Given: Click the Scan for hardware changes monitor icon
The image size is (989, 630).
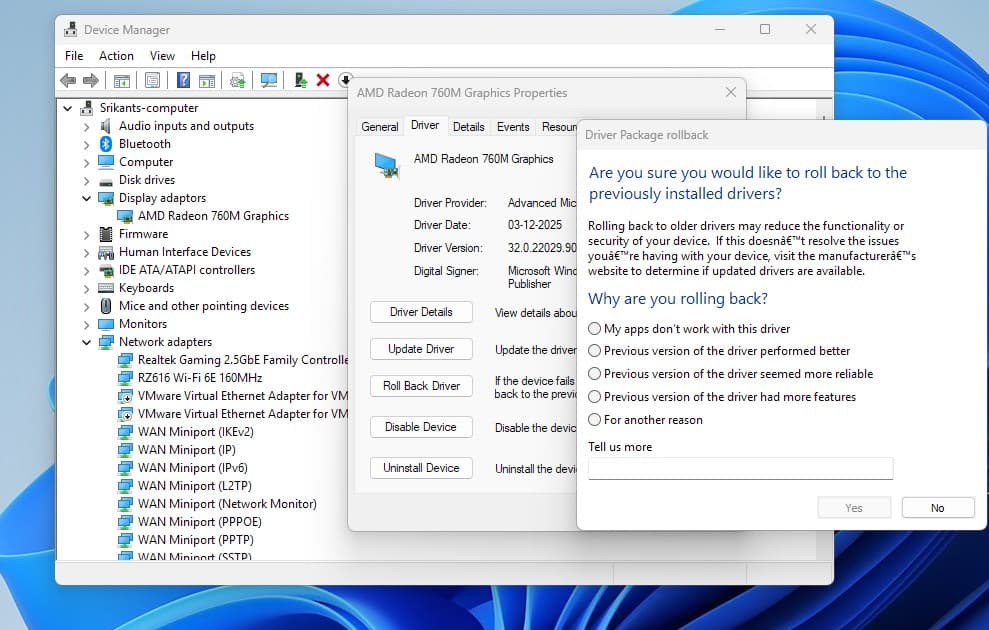Looking at the screenshot, I should pos(269,80).
